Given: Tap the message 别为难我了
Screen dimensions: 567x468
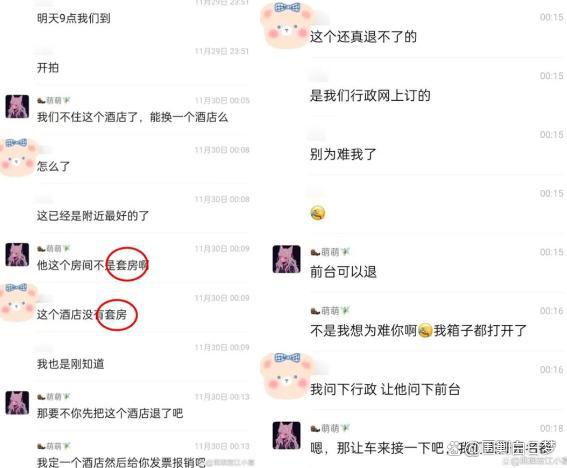Looking at the screenshot, I should pos(343,154).
